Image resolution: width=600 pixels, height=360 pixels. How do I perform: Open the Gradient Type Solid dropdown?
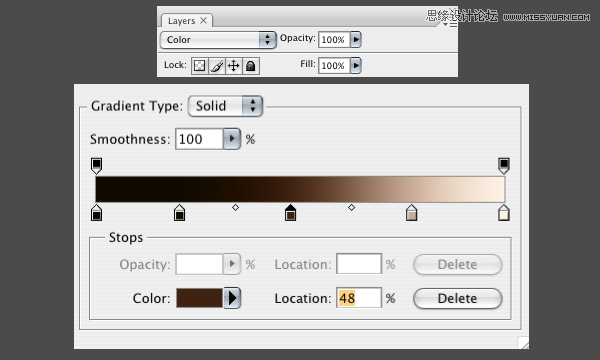pyautogui.click(x=225, y=106)
